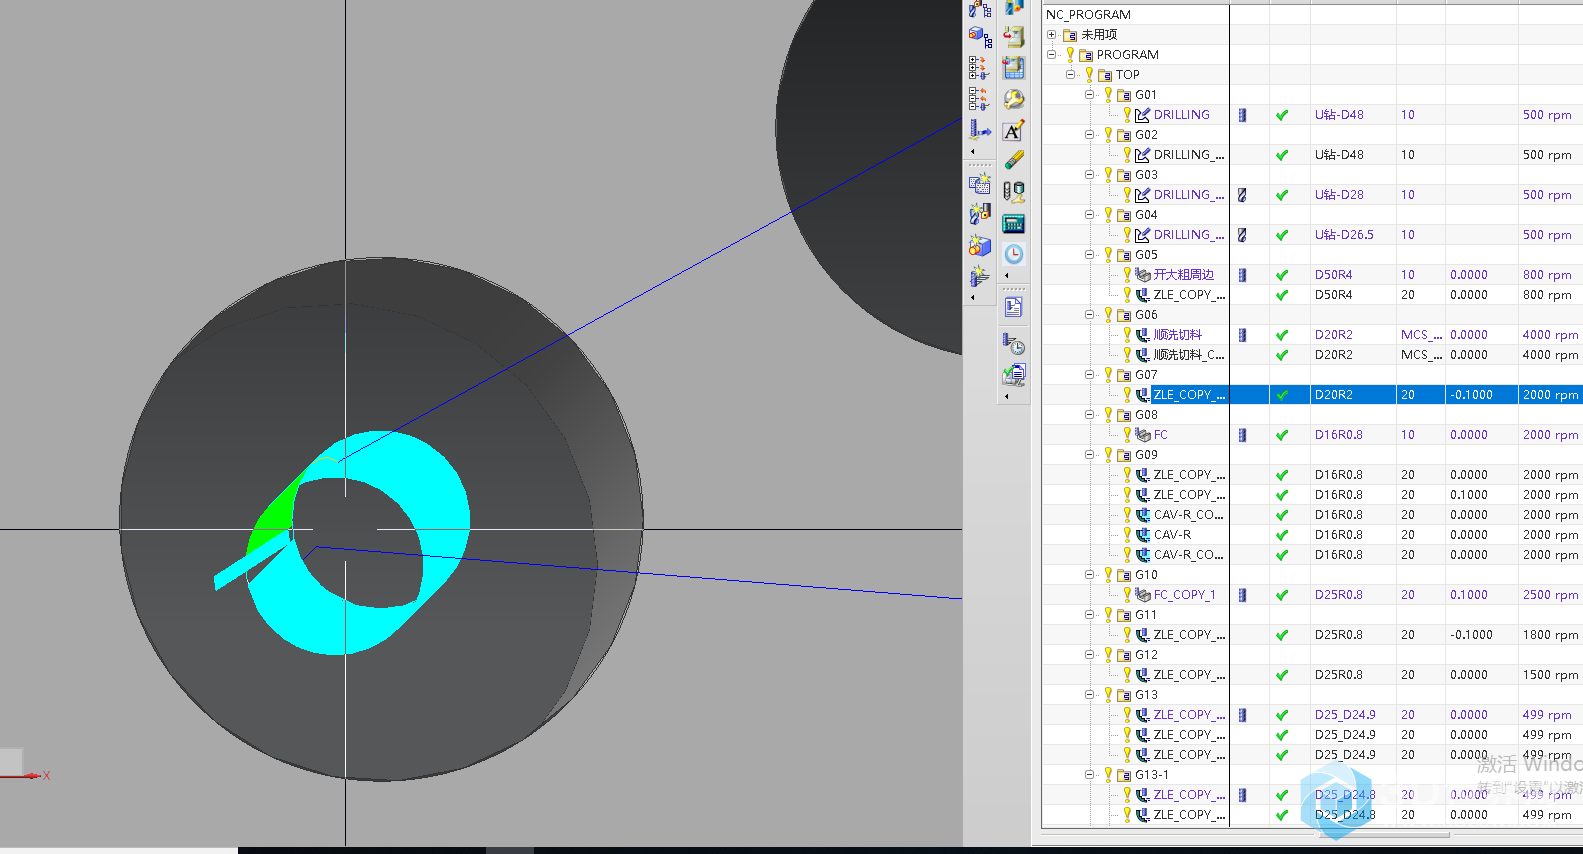This screenshot has height=854, width=1583.
Task: Click the blue document report icon
Action: click(1014, 307)
